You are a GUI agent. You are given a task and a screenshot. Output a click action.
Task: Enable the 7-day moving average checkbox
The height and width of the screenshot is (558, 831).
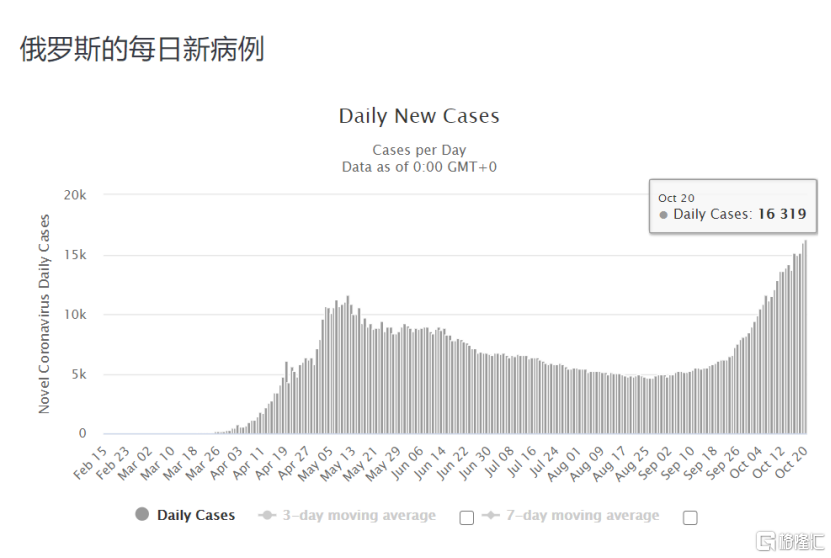click(689, 517)
